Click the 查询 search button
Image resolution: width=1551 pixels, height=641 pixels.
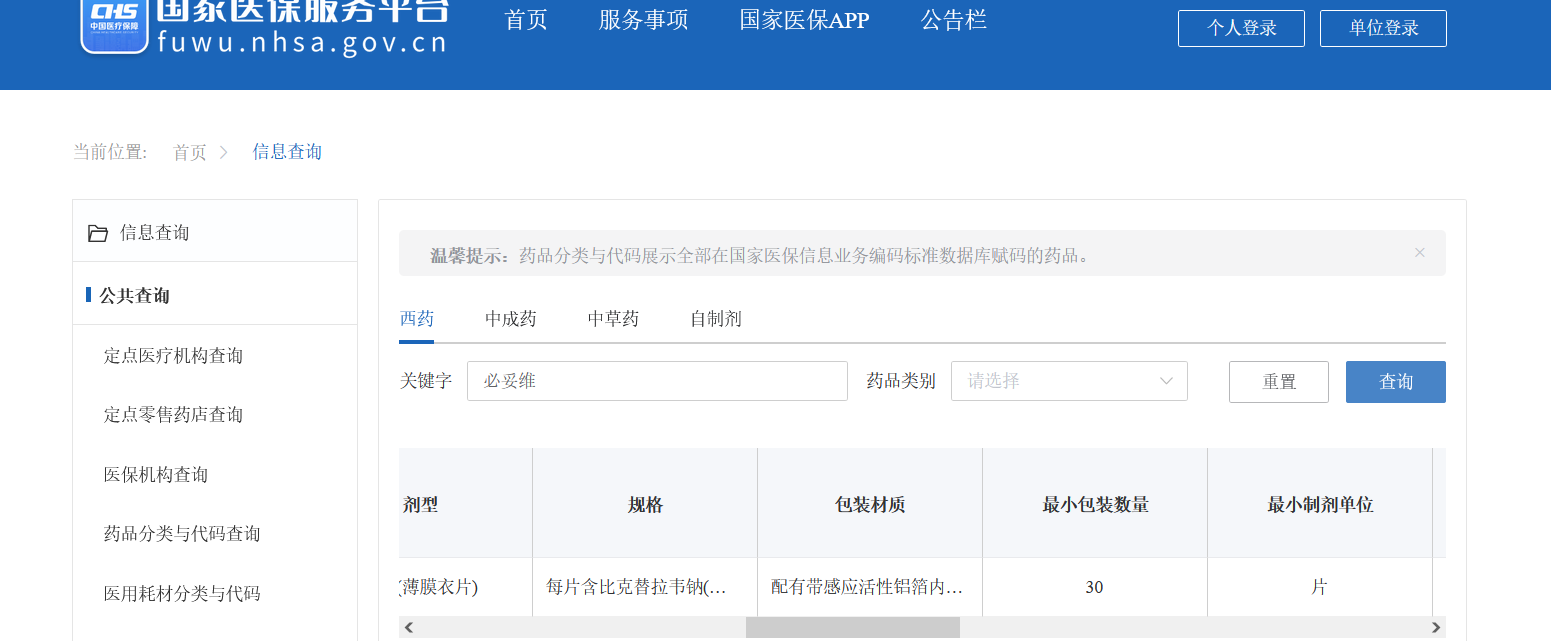coord(1395,382)
